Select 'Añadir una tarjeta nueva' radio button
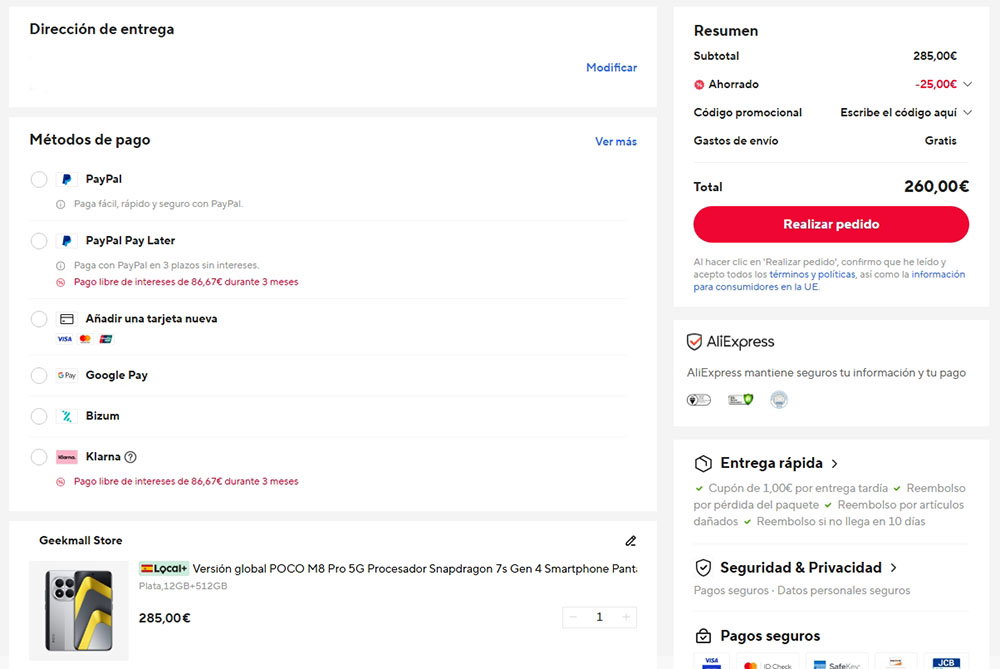 pos(39,319)
